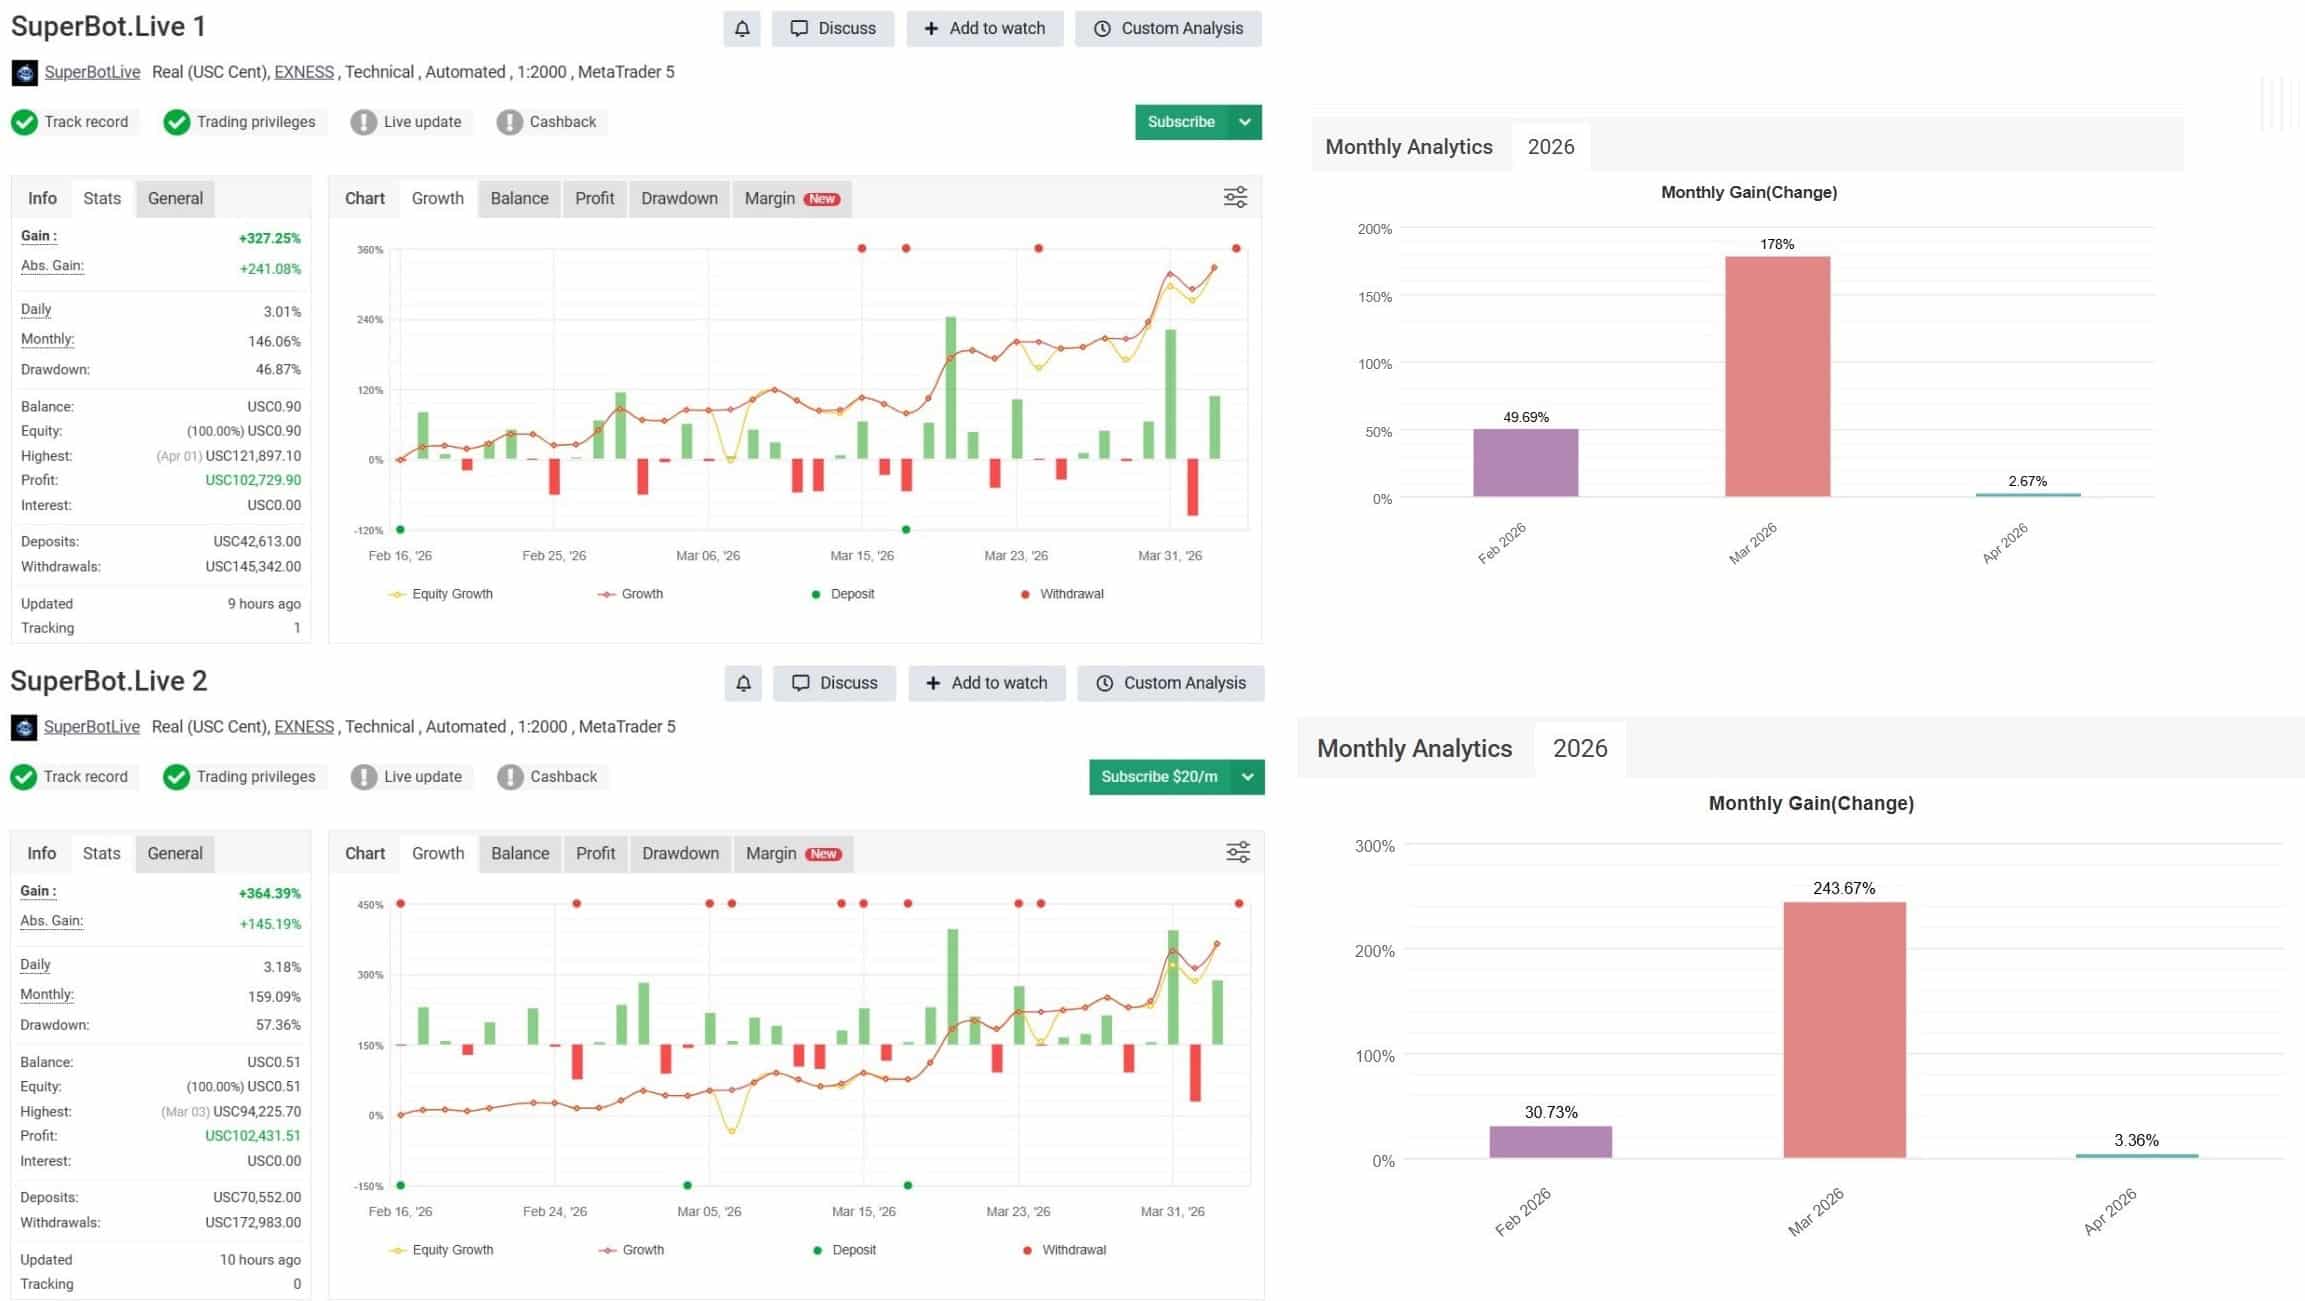Click the Track record green check icon, first account
2305x1301 pixels.
(25, 122)
